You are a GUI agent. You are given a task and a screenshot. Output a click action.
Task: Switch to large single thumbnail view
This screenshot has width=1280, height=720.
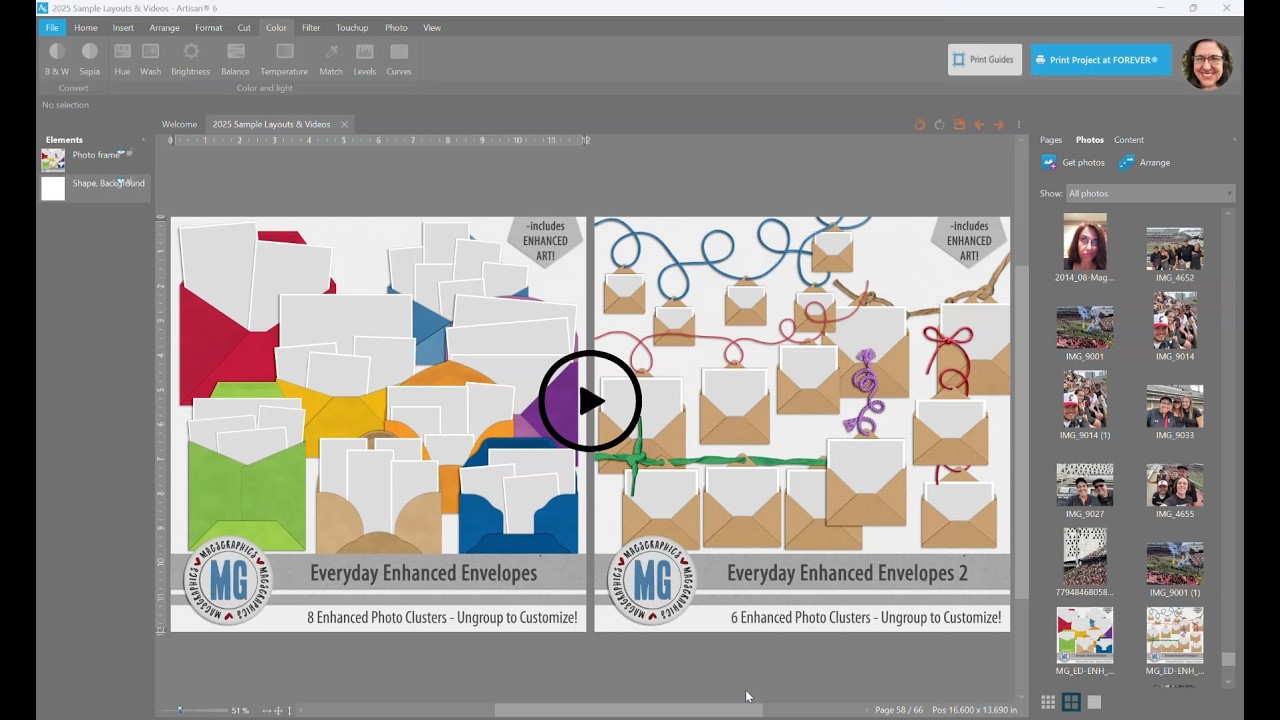point(1094,702)
